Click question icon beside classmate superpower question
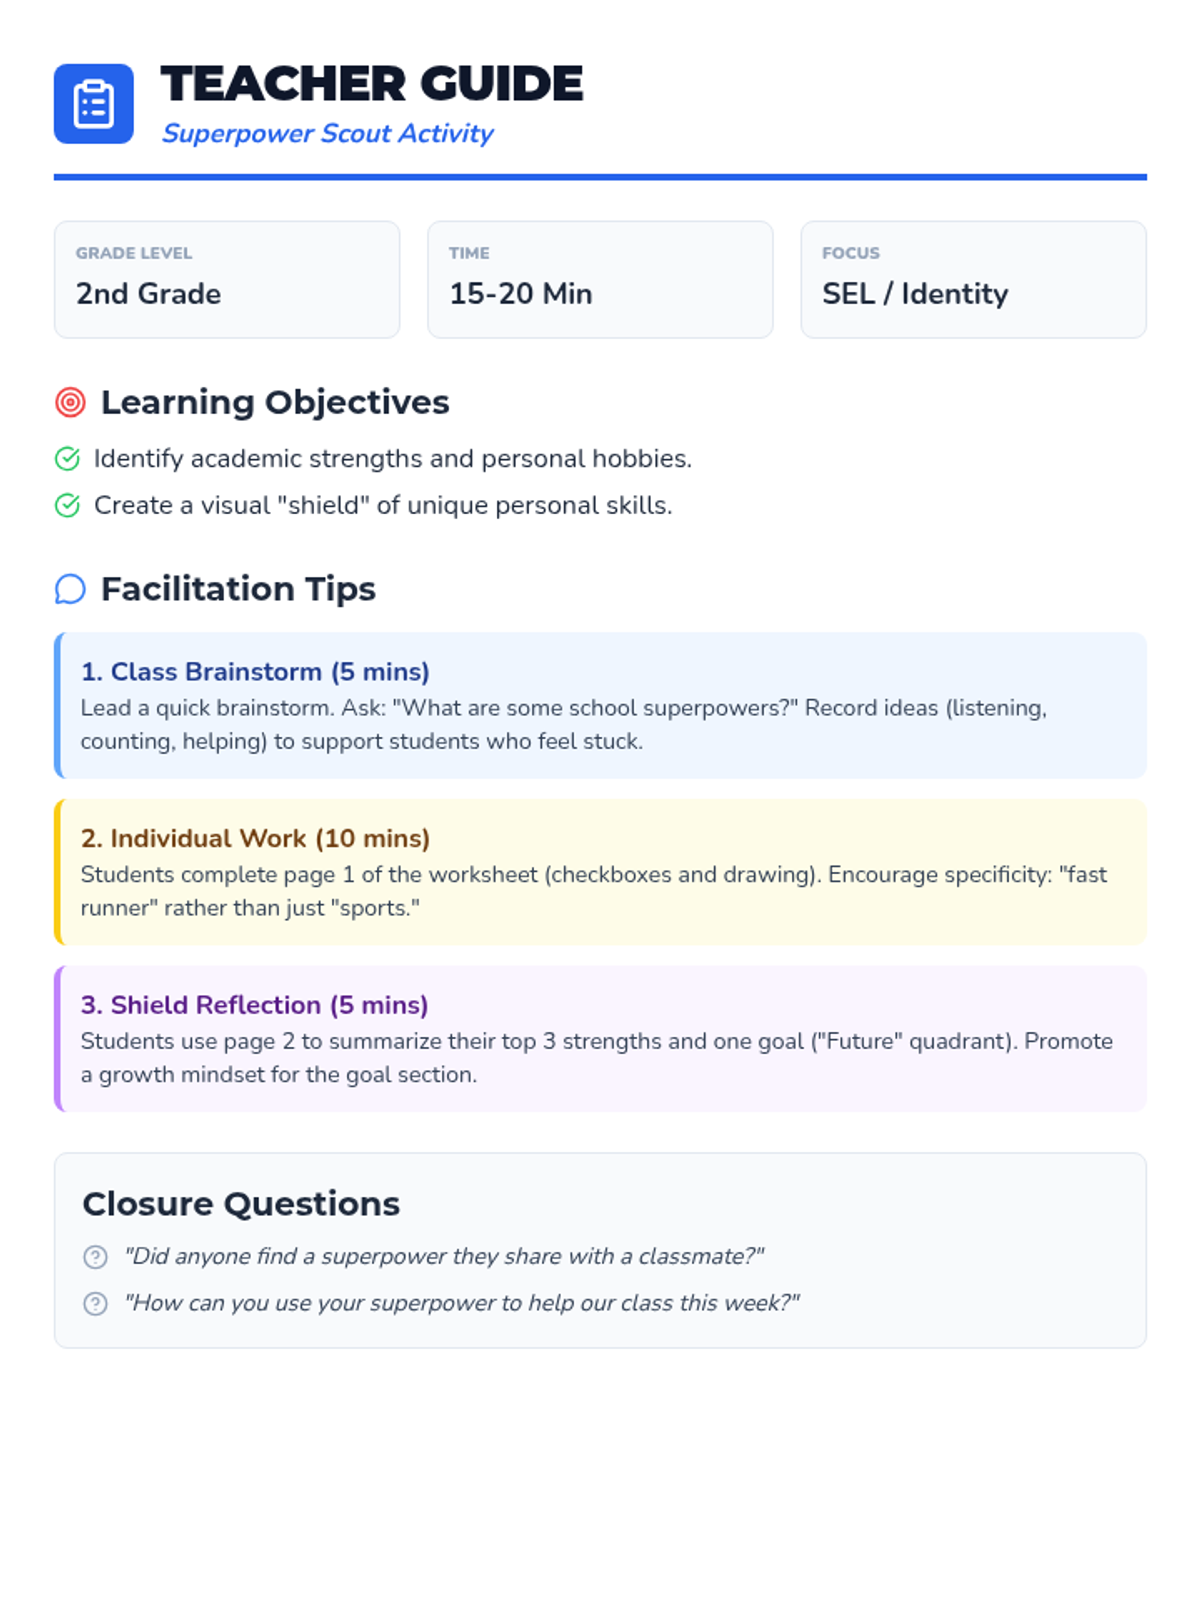 pos(95,1257)
